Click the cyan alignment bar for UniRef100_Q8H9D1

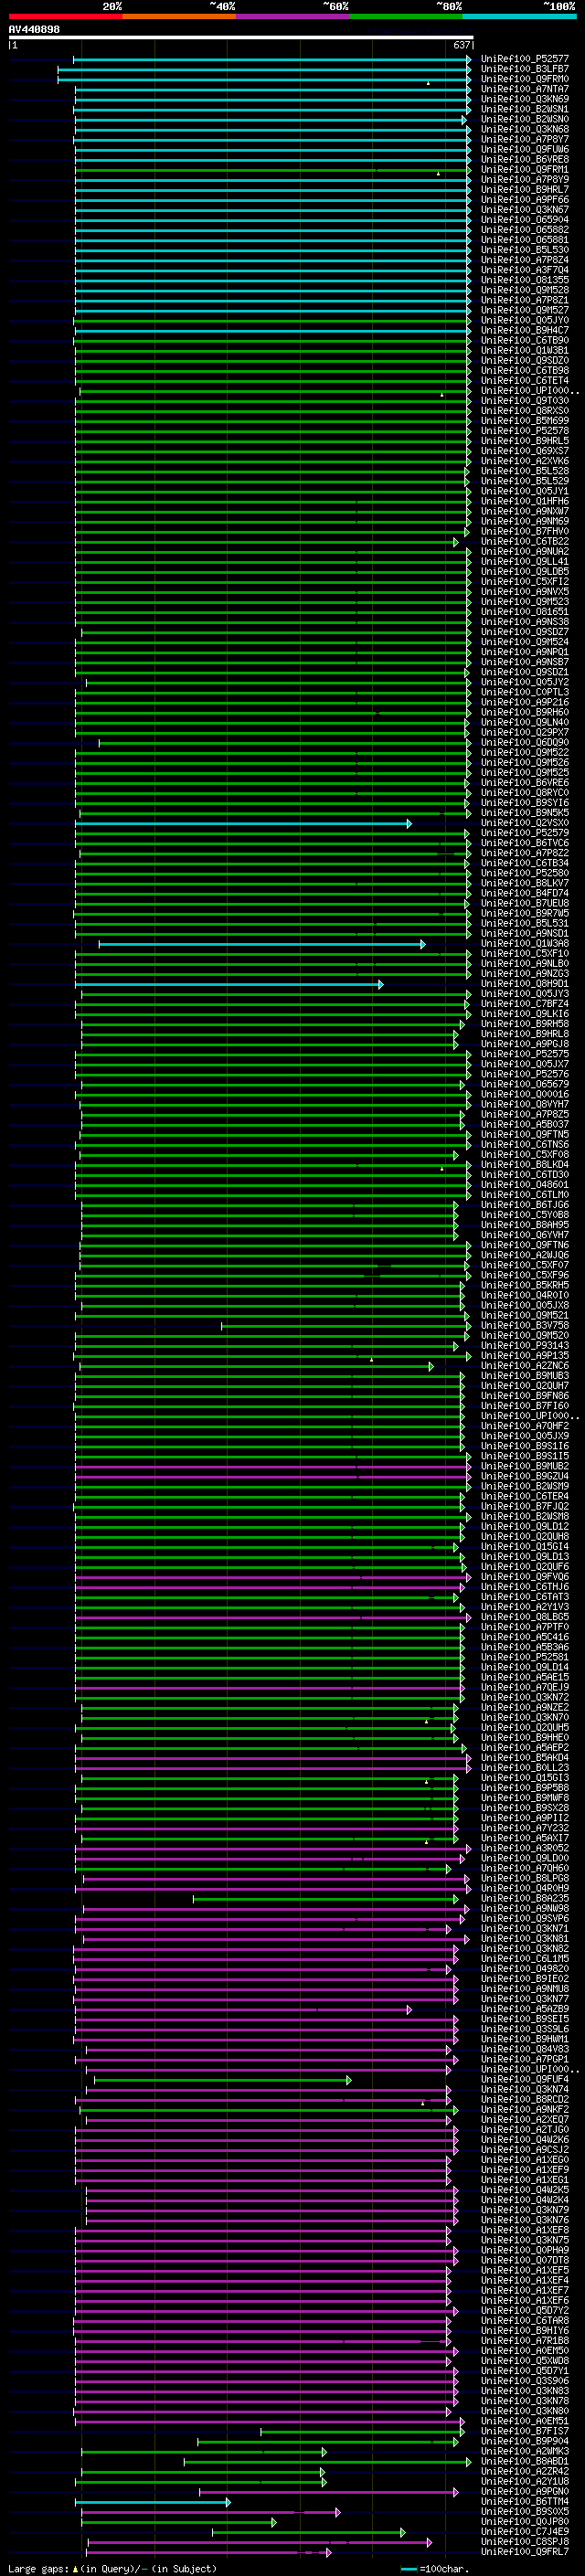coord(229,985)
